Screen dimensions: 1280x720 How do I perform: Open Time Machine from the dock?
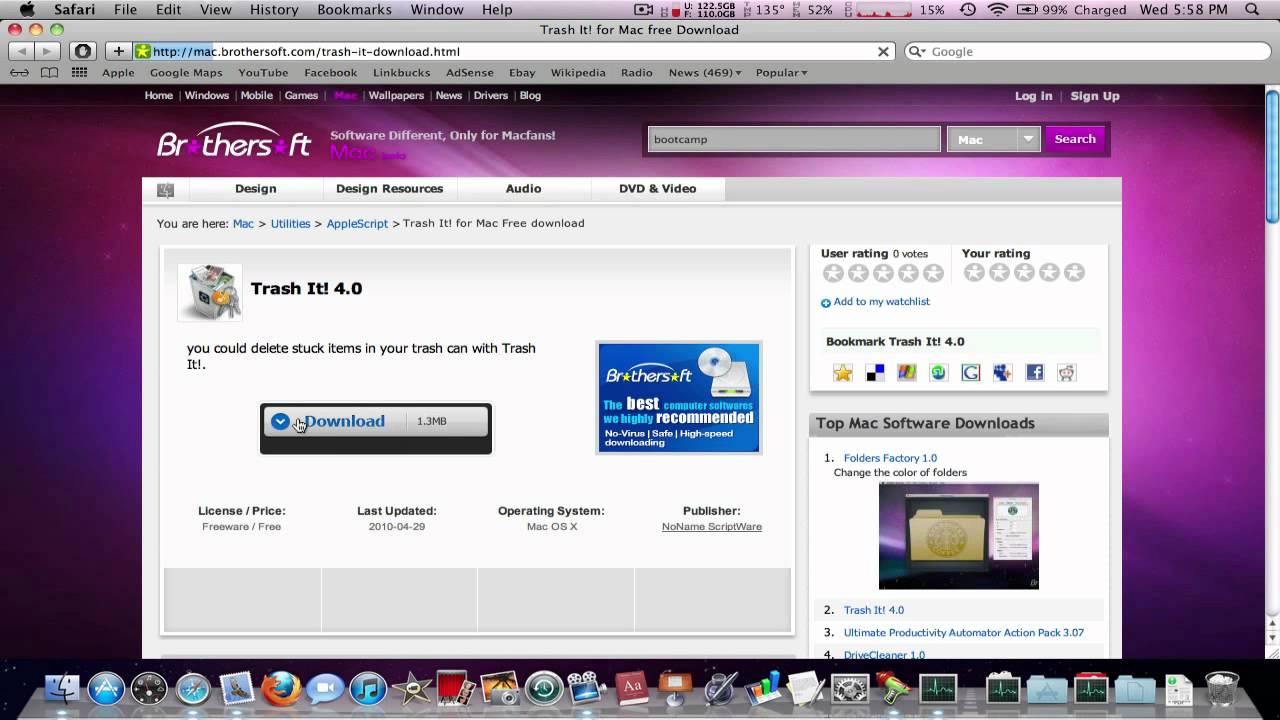pyautogui.click(x=544, y=688)
